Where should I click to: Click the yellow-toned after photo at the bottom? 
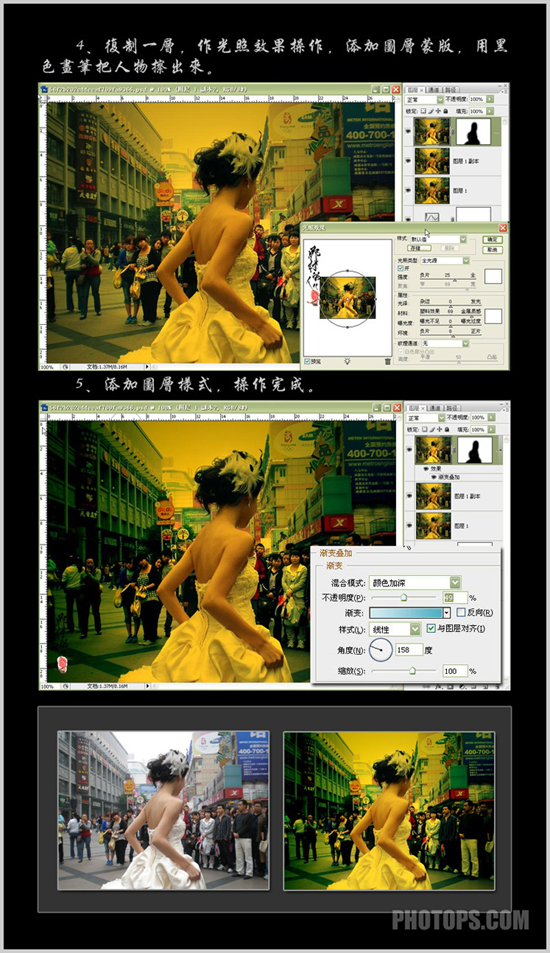[x=389, y=811]
